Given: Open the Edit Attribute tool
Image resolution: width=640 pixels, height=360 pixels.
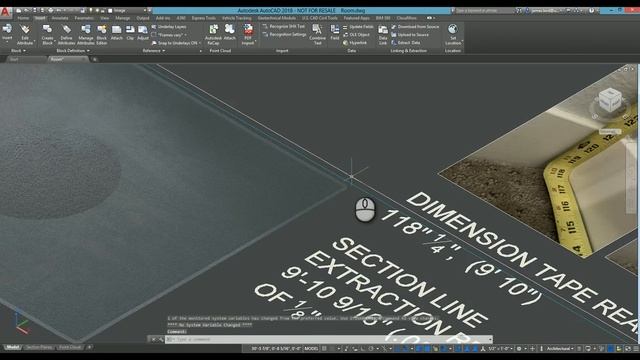Looking at the screenshot, I should [x=25, y=34].
